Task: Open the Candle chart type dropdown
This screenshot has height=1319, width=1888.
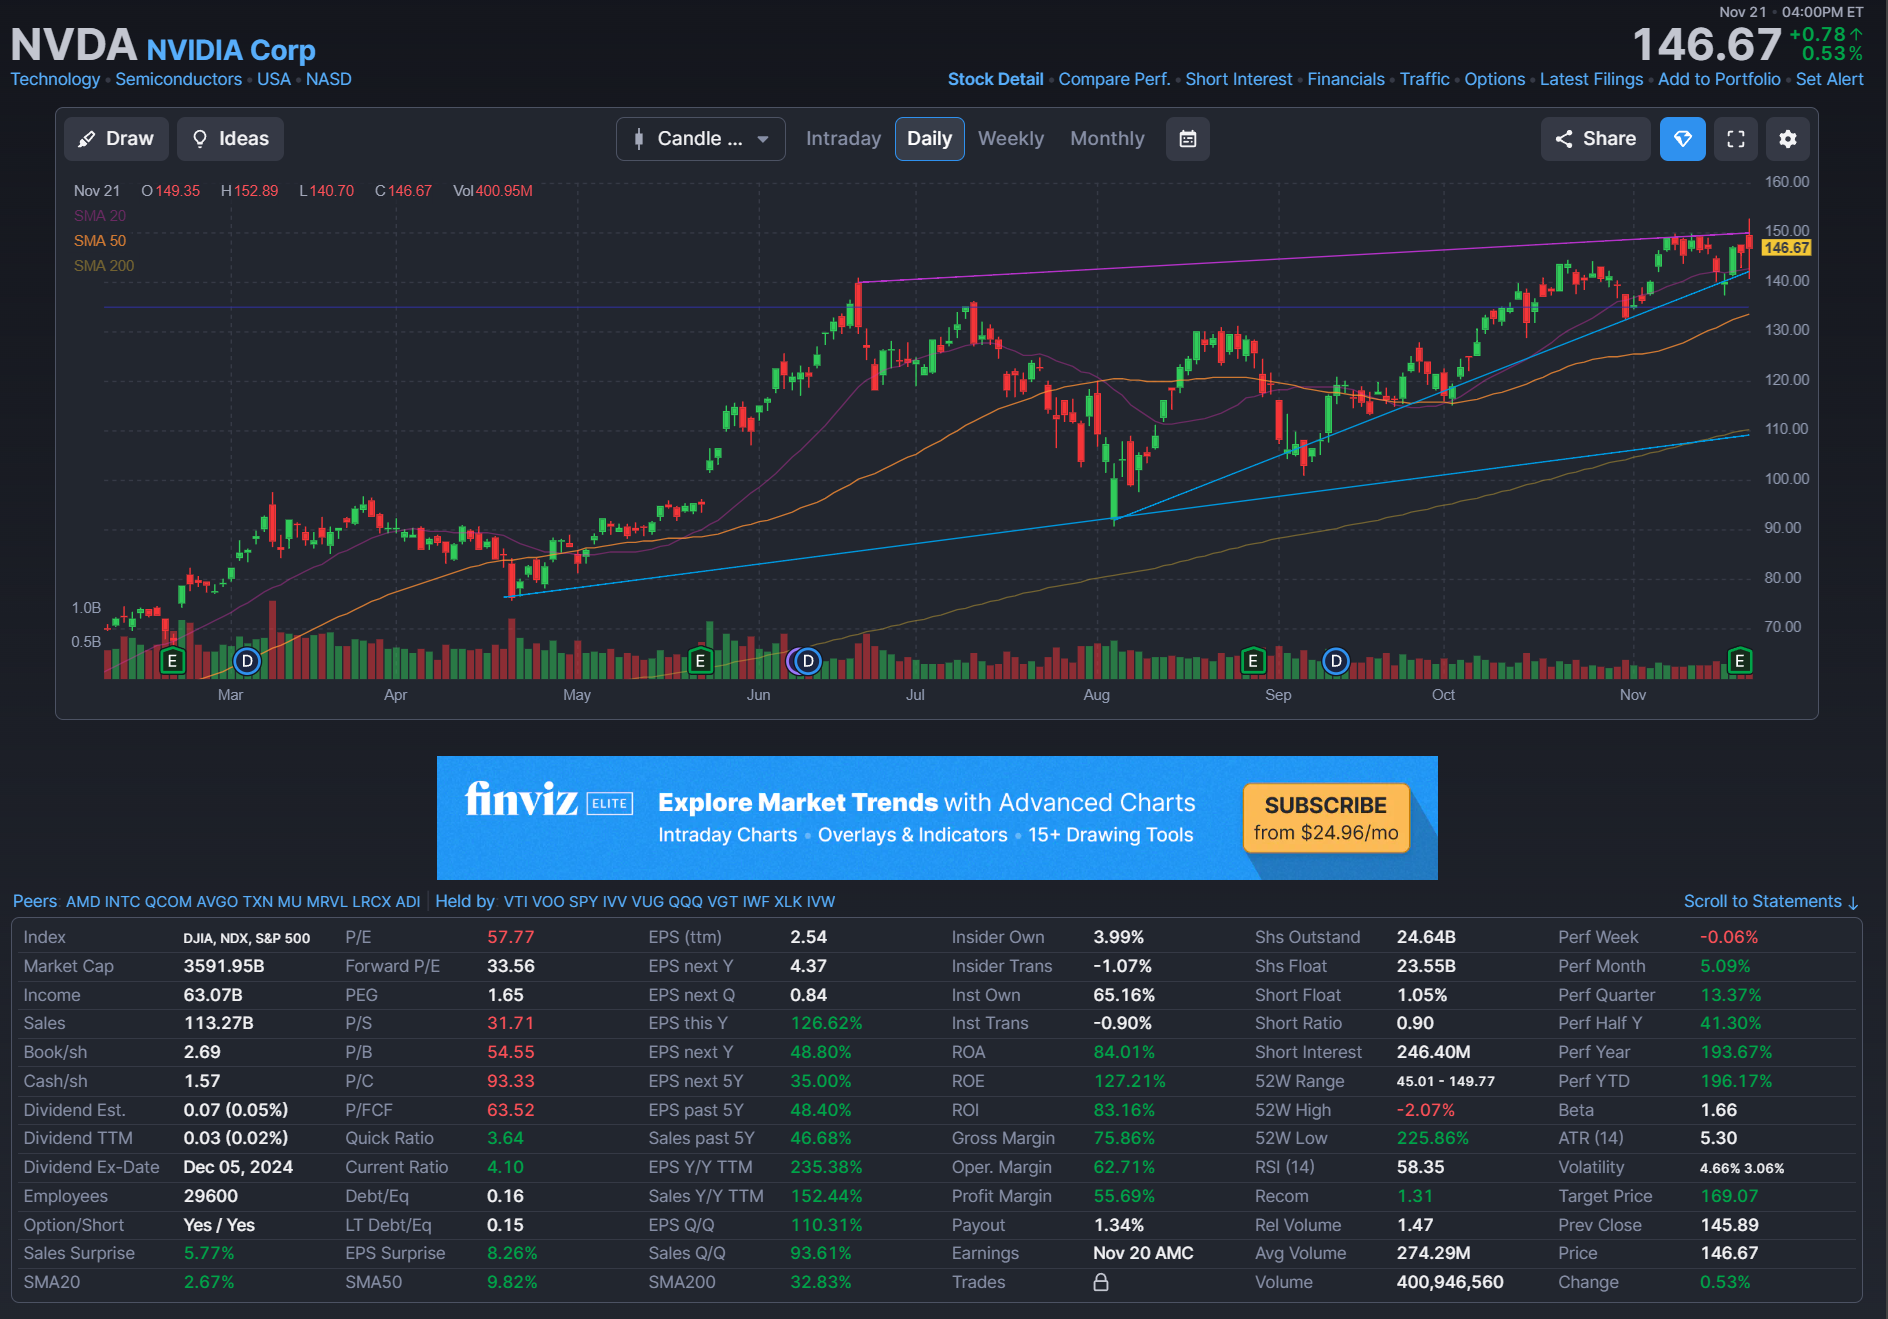Action: click(x=701, y=139)
